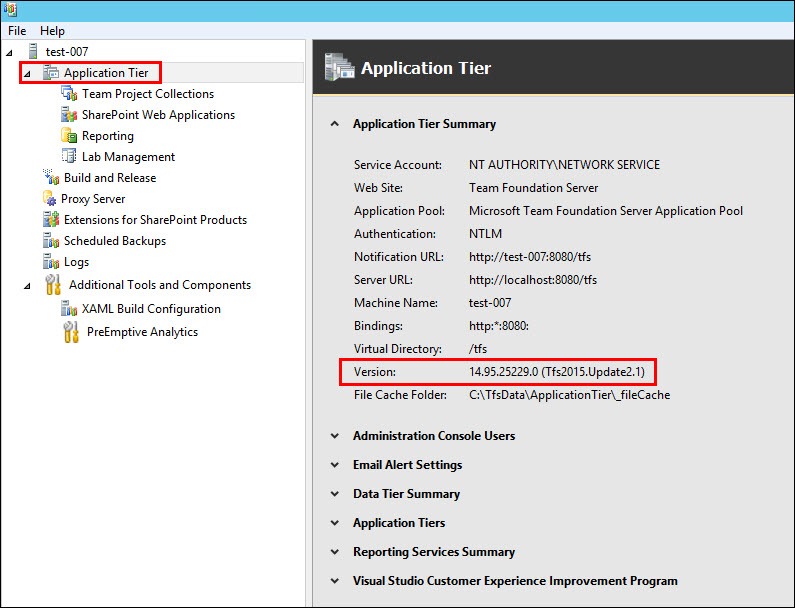Open the Help menu
This screenshot has height=608, width=795.
pyautogui.click(x=52, y=31)
